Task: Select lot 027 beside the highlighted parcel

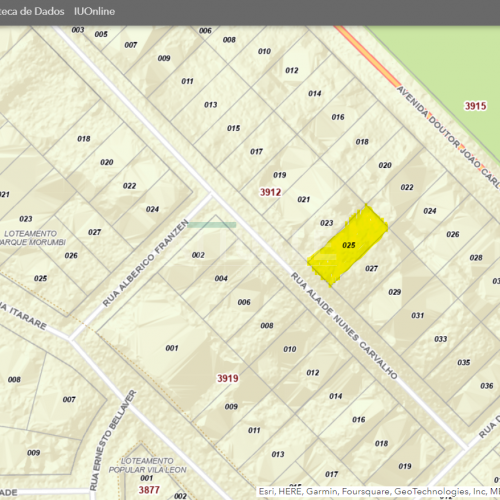Action: pyautogui.click(x=371, y=268)
